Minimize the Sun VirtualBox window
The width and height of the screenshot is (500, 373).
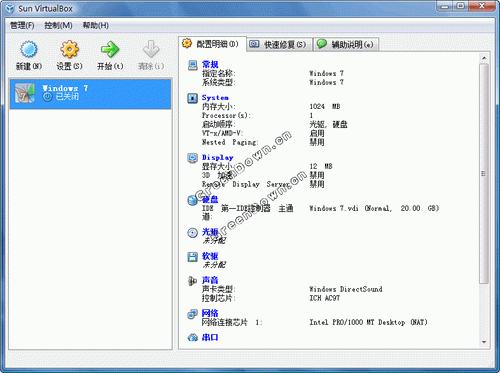pyautogui.click(x=445, y=6)
